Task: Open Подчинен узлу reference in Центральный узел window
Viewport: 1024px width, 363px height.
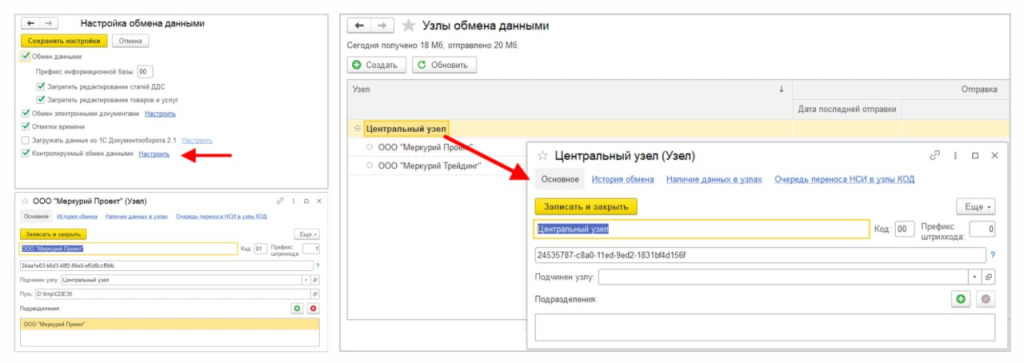Action: (x=988, y=277)
